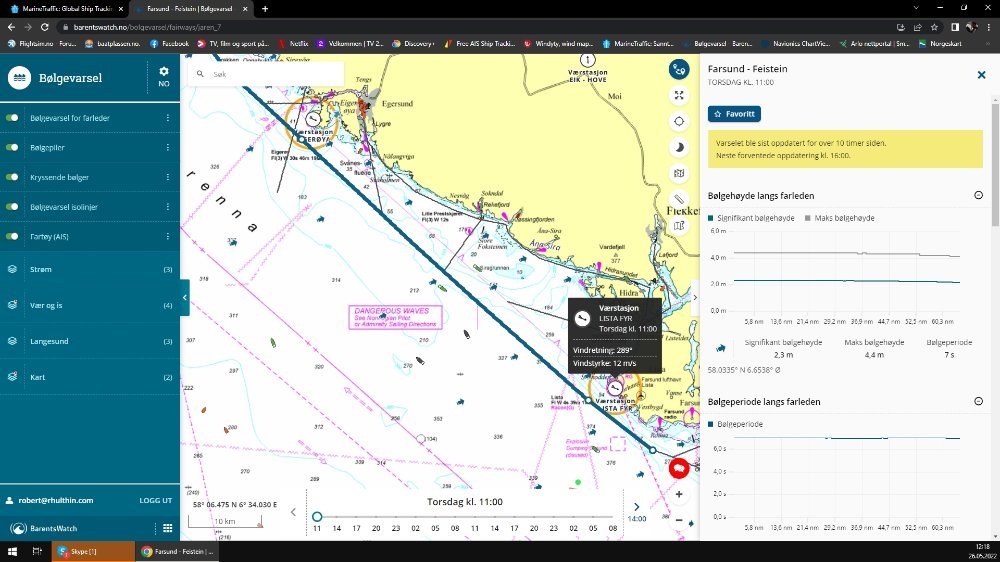The image size is (1000, 562).
Task: Switch to night mode moon icon
Action: 679,147
